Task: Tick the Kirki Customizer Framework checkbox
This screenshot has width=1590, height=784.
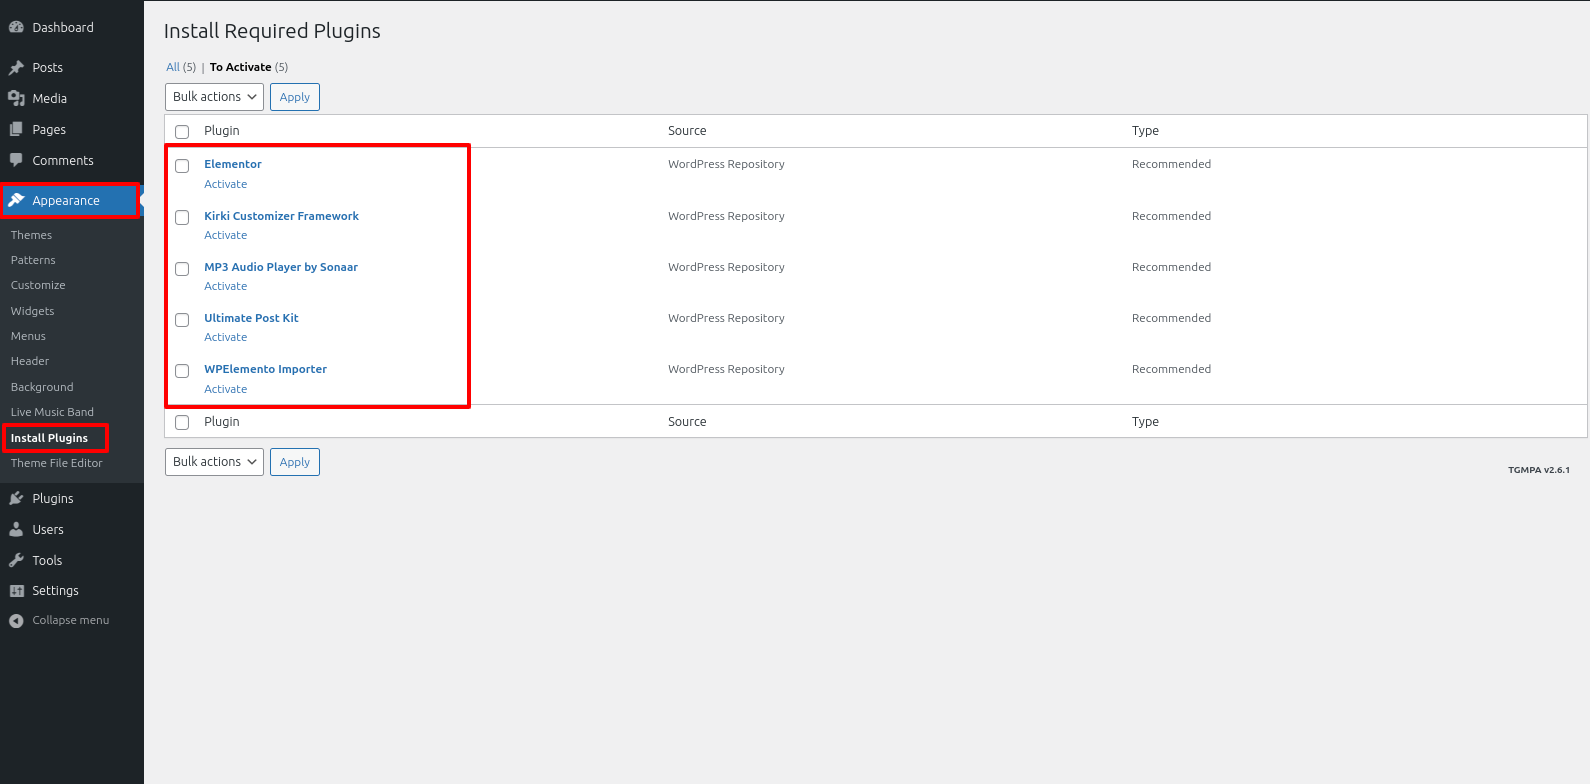Action: 182,217
